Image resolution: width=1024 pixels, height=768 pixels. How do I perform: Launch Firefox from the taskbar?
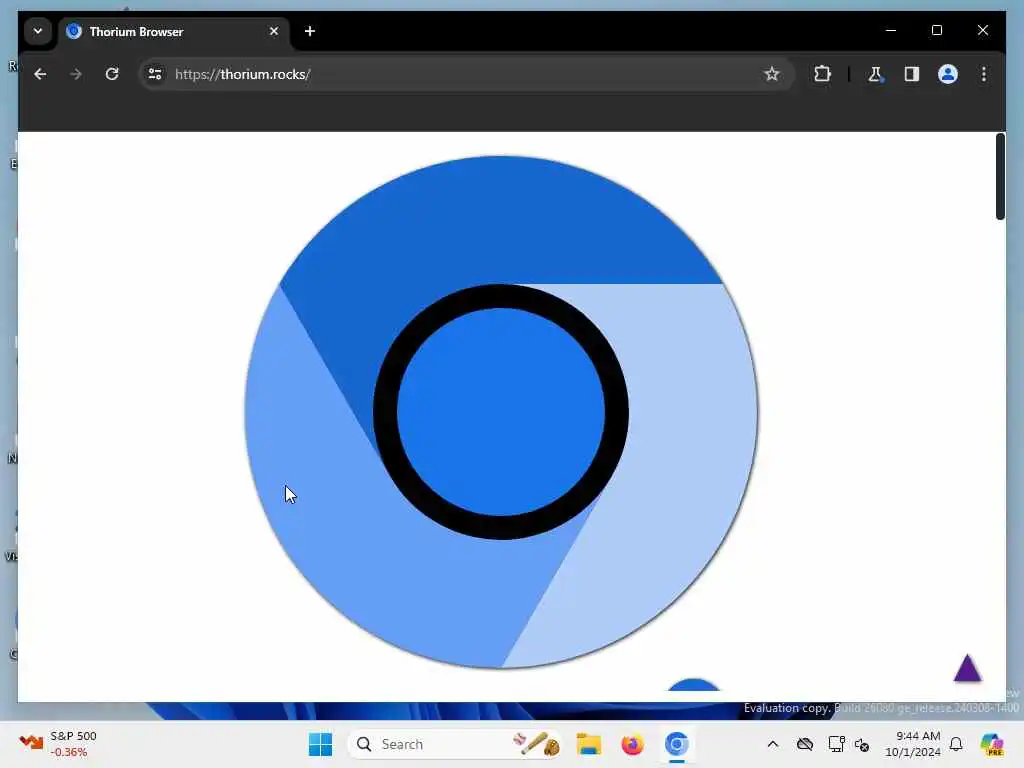pyautogui.click(x=632, y=744)
